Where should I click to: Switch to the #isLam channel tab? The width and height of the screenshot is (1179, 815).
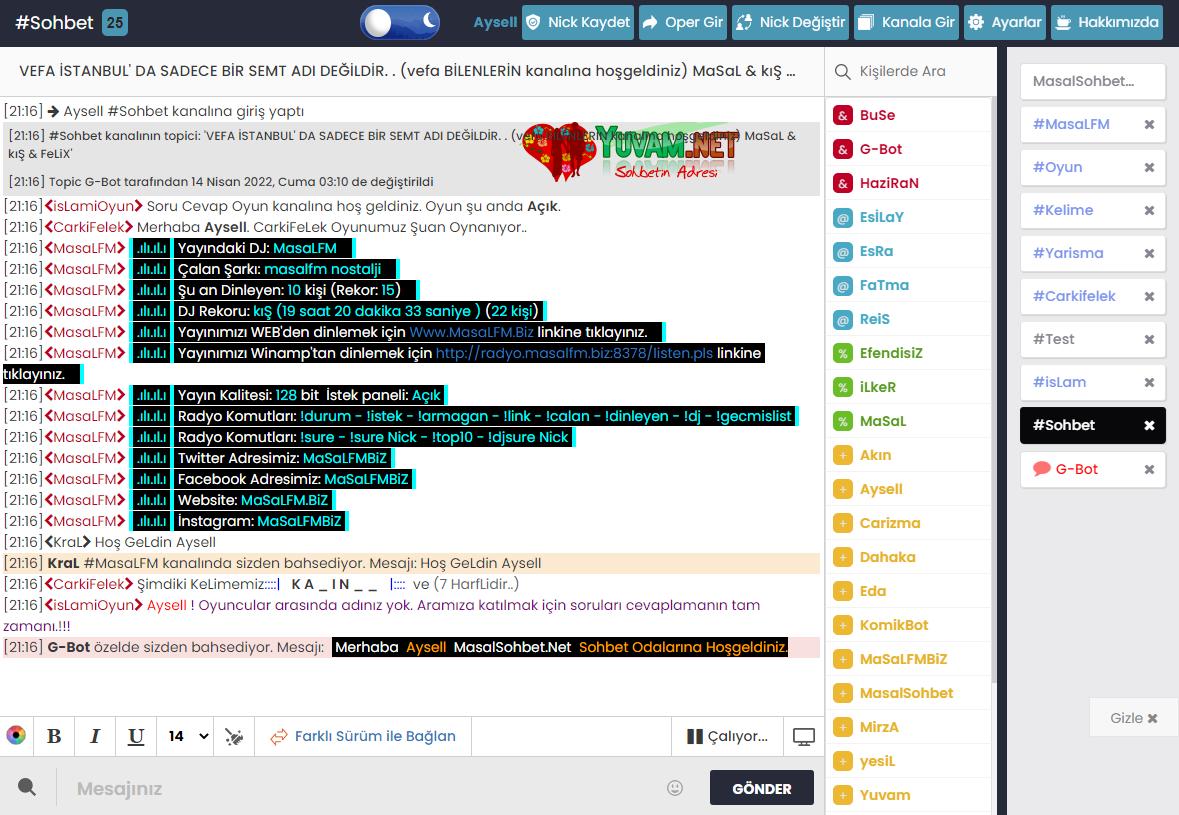point(1059,382)
